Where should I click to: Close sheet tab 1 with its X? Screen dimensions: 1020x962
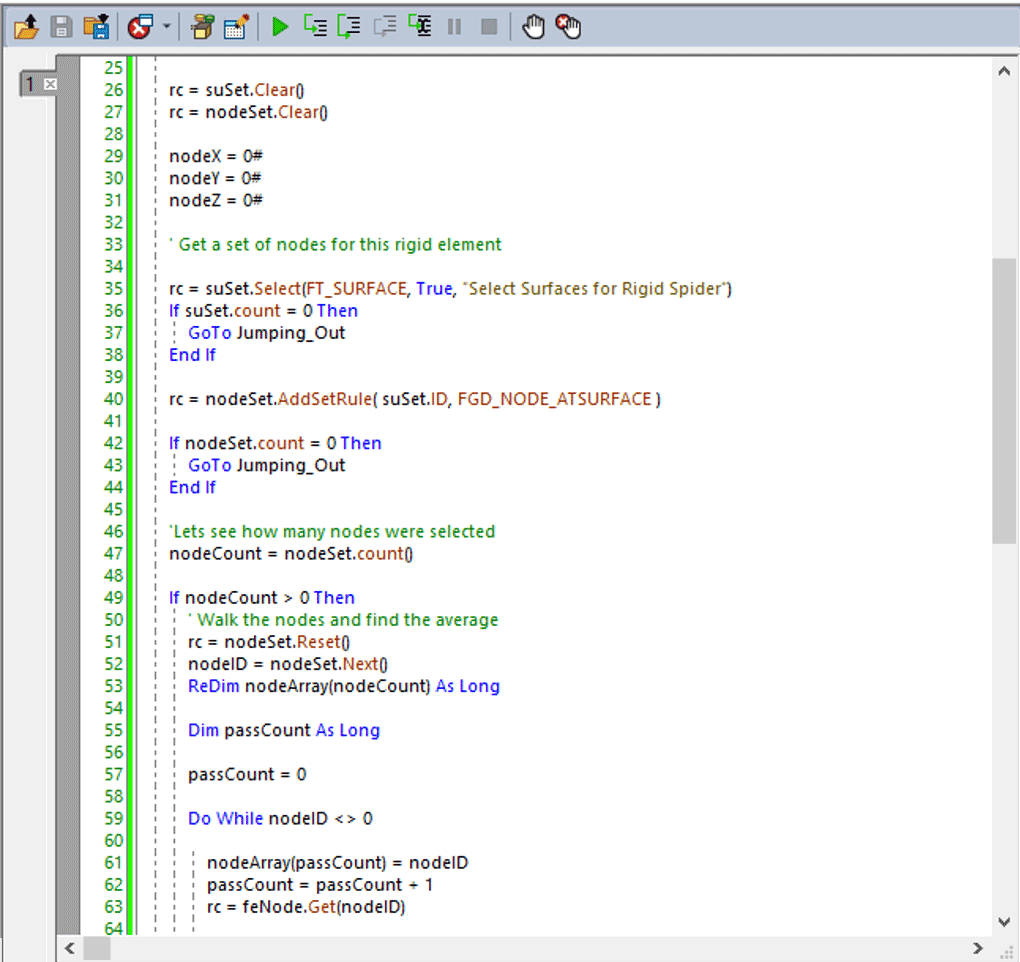(50, 84)
